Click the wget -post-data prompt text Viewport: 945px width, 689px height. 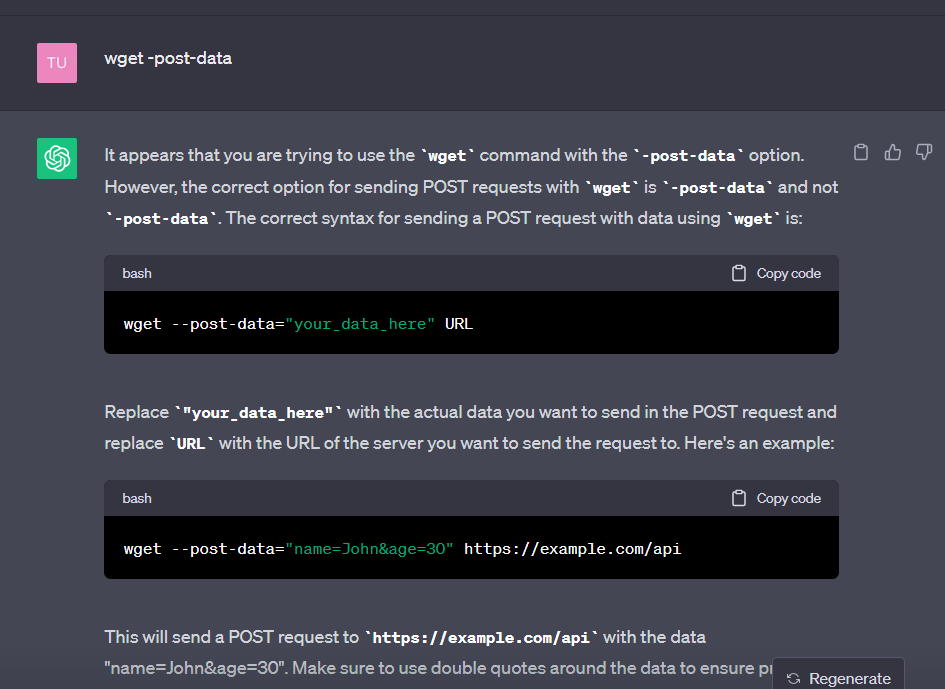(x=168, y=58)
